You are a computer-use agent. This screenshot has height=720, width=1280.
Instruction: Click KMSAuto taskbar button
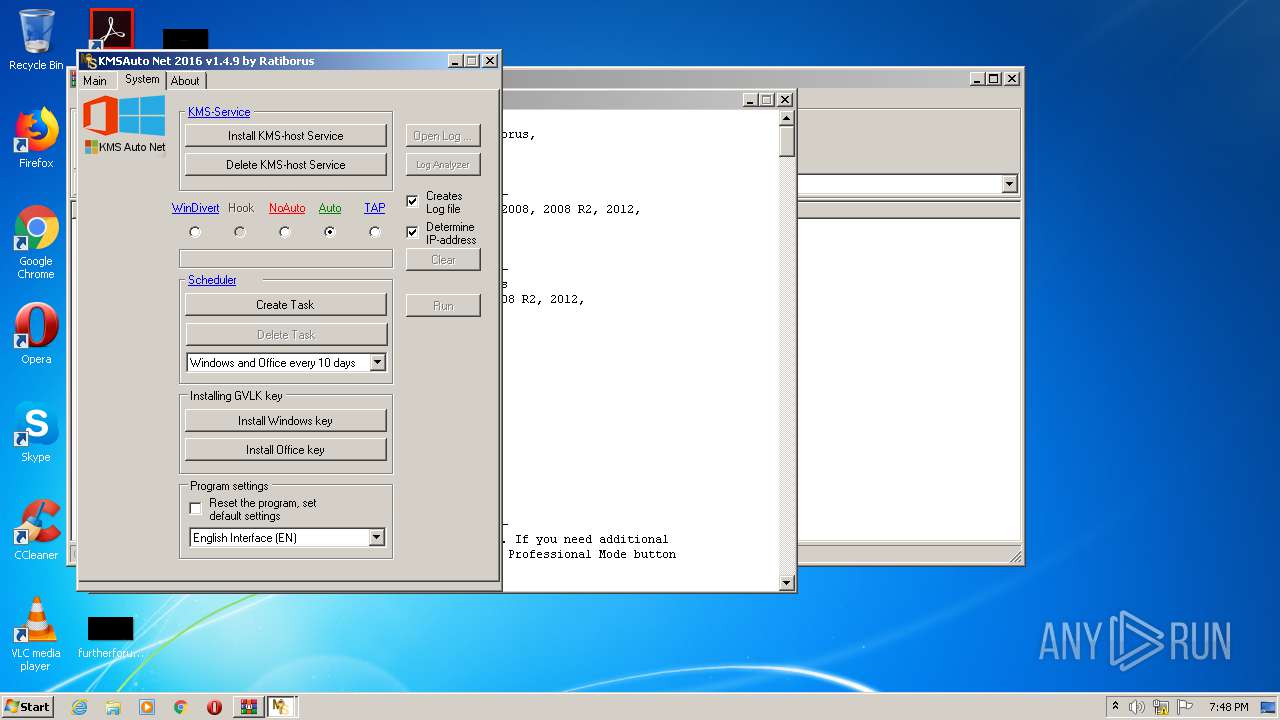(281, 707)
